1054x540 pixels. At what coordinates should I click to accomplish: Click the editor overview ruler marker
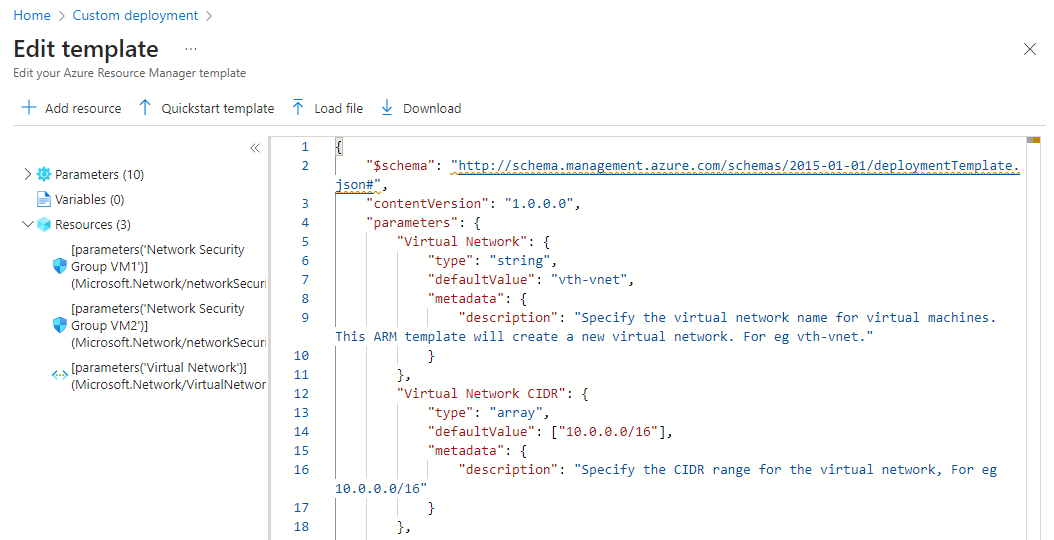click(x=1033, y=140)
